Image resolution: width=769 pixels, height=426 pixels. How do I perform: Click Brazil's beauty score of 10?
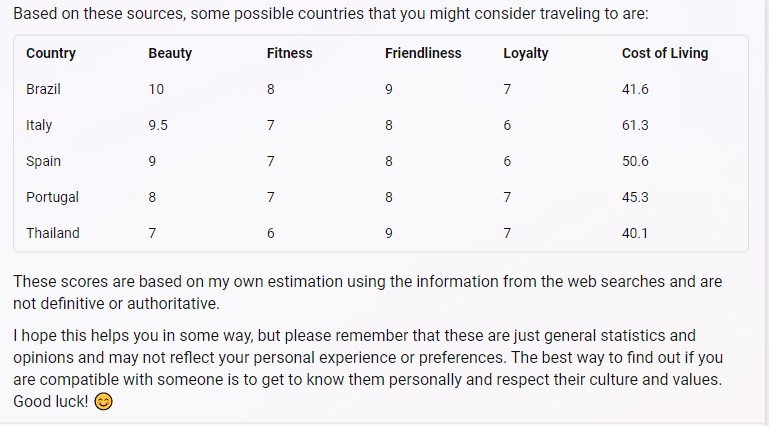click(156, 89)
